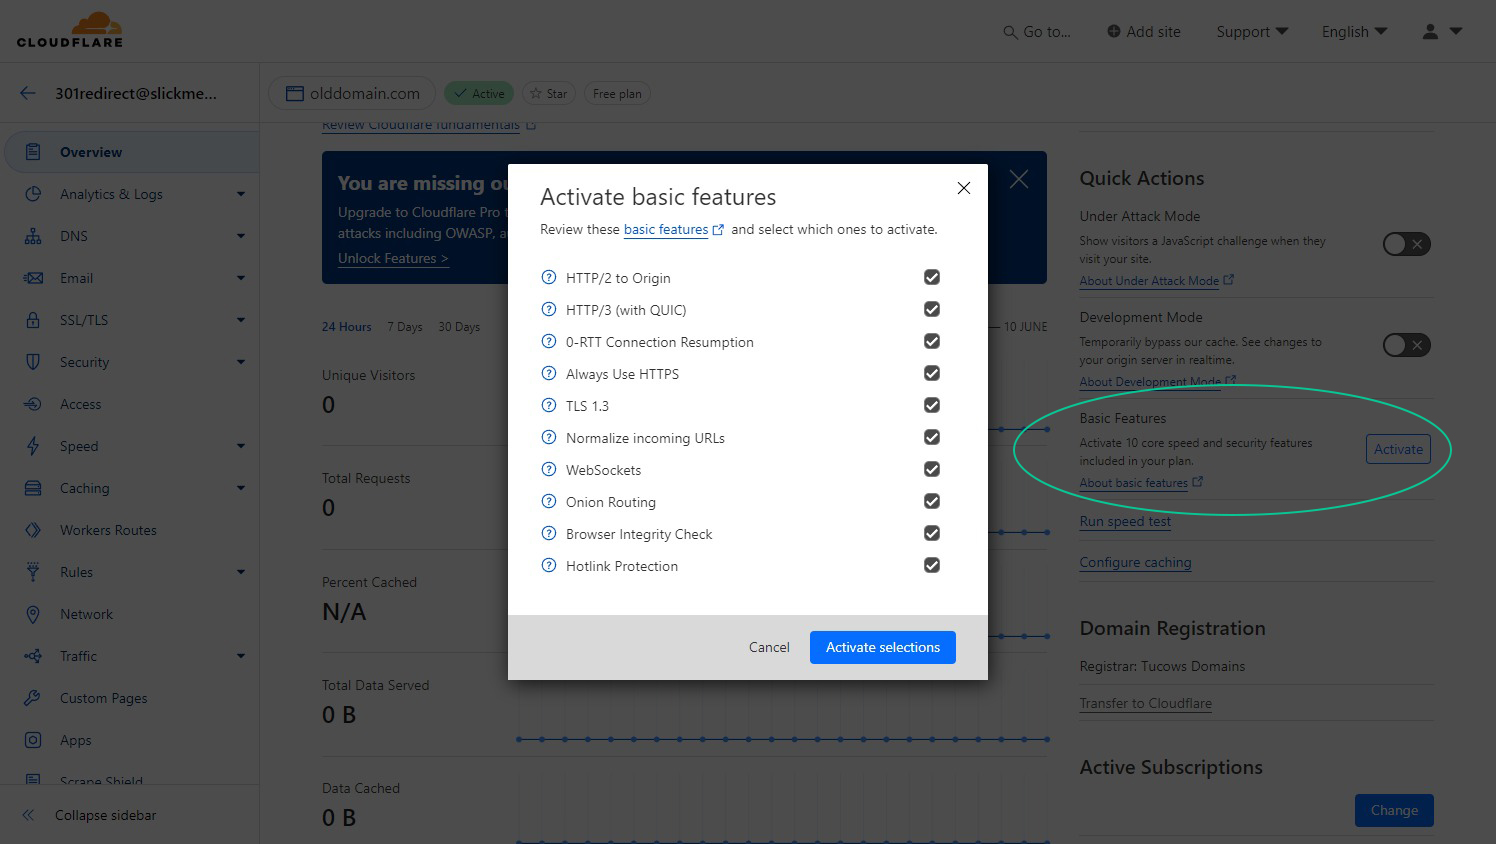Viewport: 1496px width, 844px height.
Task: Click the Custom Pages wrench icon
Action: [x=33, y=698]
